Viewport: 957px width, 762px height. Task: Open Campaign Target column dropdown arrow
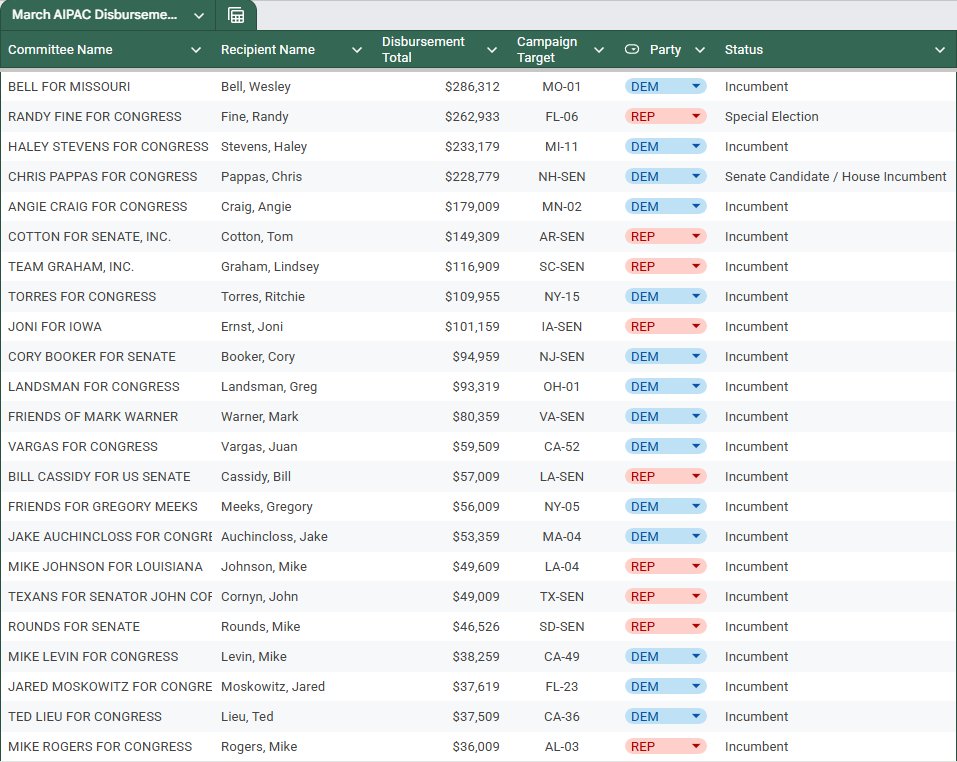[x=599, y=50]
